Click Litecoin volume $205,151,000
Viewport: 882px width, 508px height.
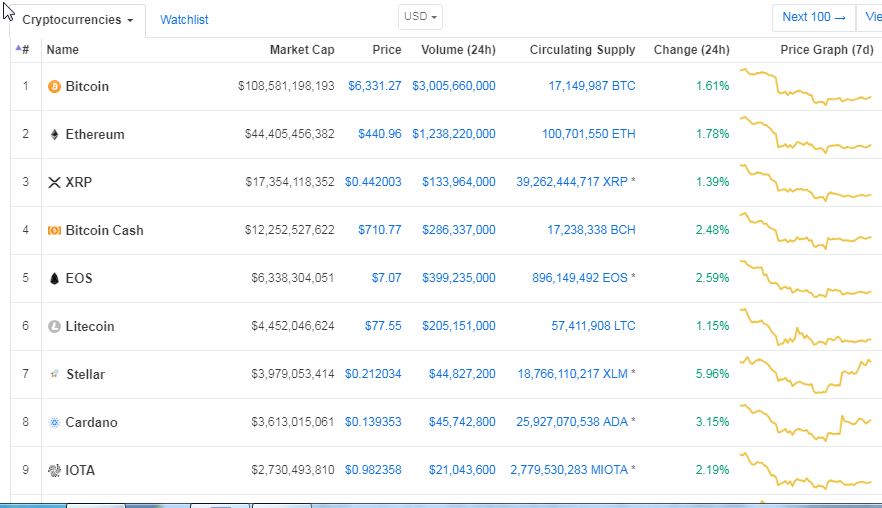pos(459,326)
